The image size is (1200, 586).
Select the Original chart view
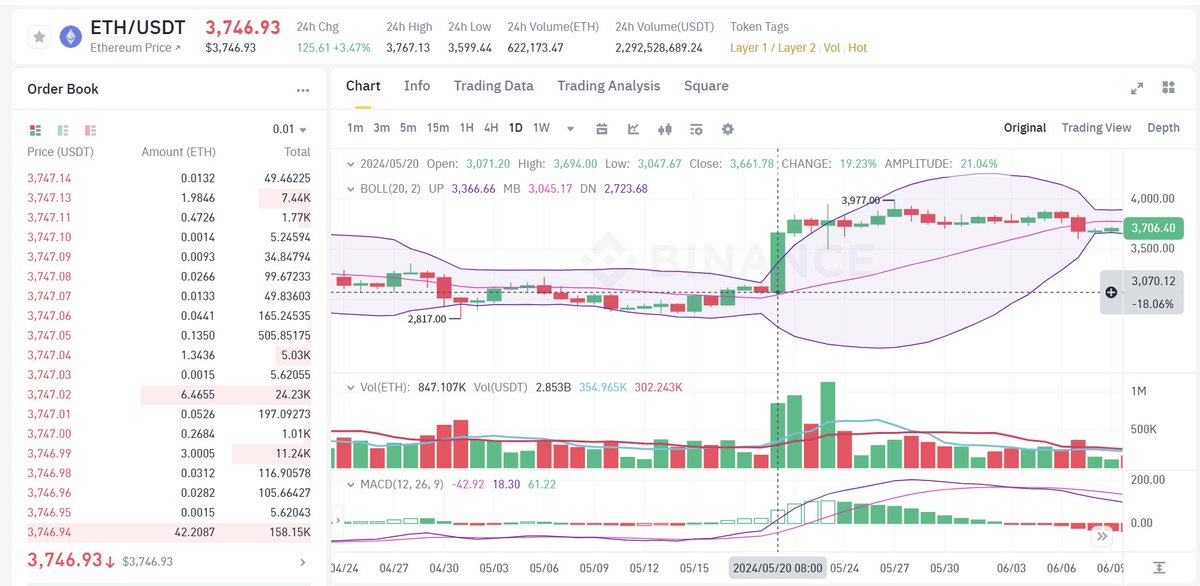[1025, 128]
